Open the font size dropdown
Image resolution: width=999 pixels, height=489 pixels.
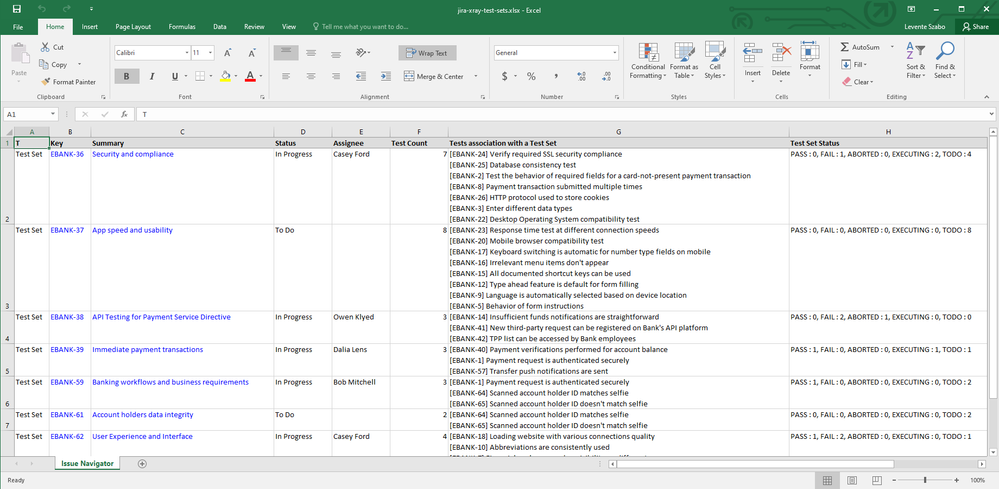(x=211, y=53)
